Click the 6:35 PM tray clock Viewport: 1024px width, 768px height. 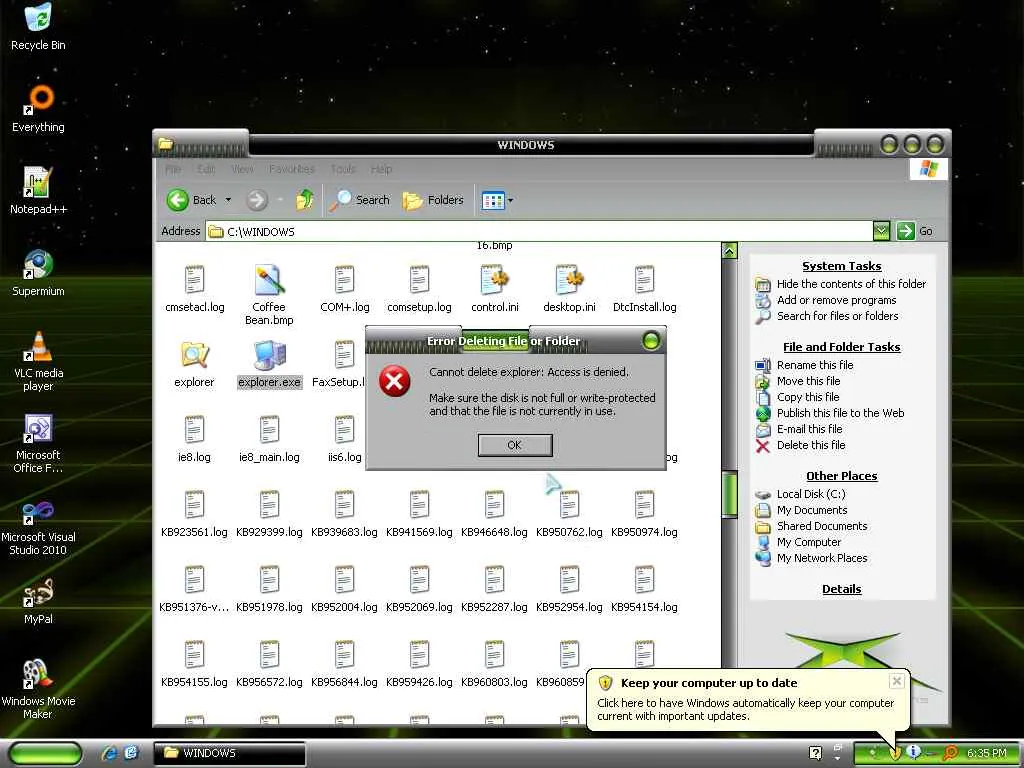click(986, 753)
